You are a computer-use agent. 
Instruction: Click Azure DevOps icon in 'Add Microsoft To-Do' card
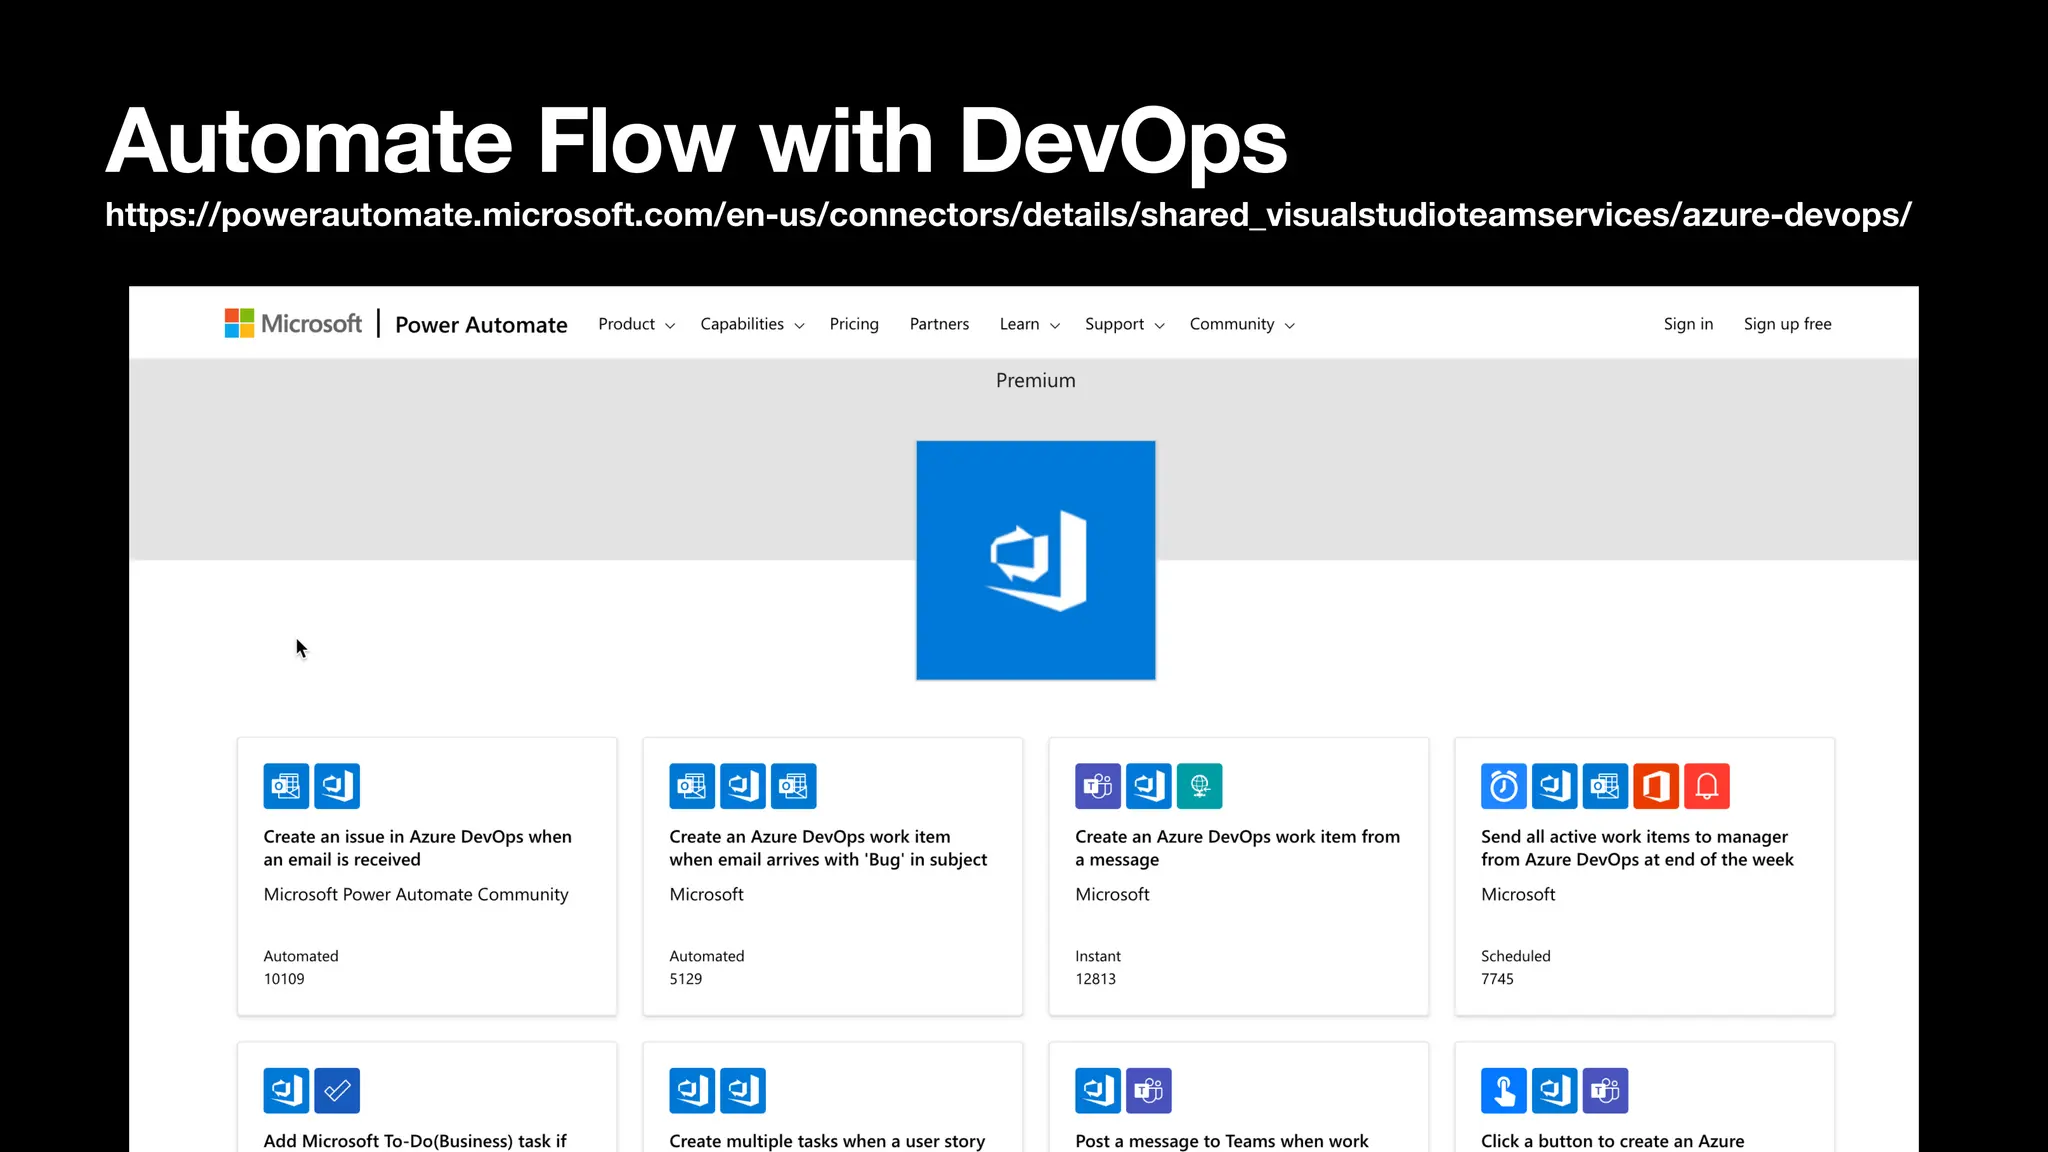[286, 1090]
